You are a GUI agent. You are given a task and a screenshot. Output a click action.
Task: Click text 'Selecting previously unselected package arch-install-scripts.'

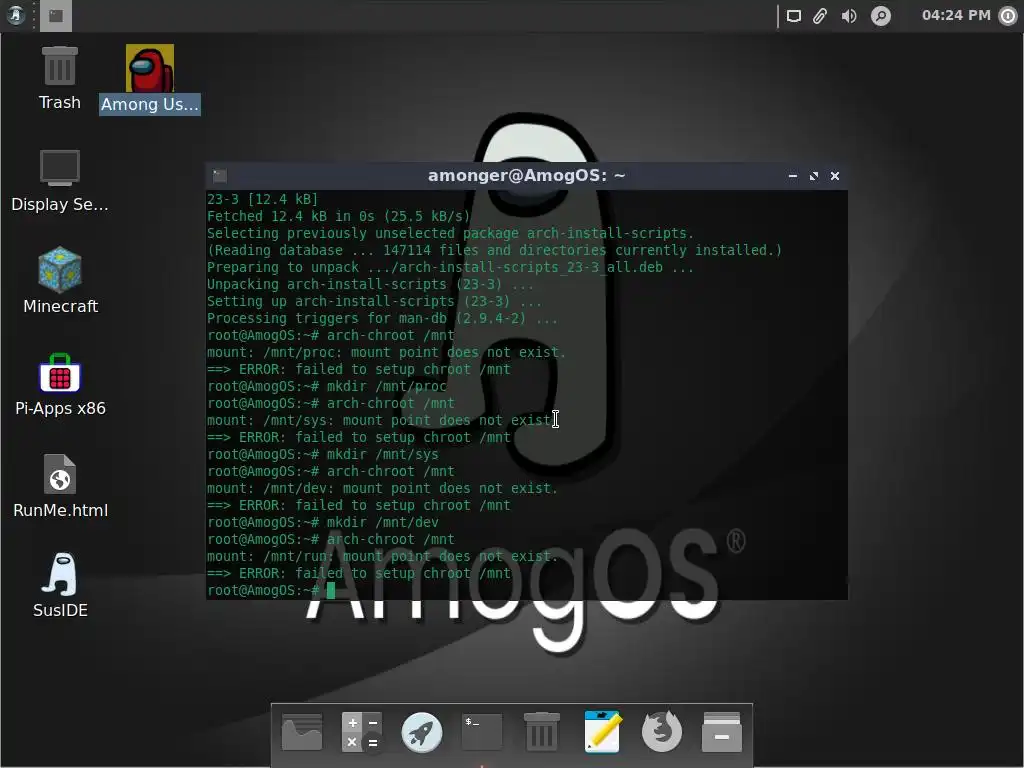451,234
